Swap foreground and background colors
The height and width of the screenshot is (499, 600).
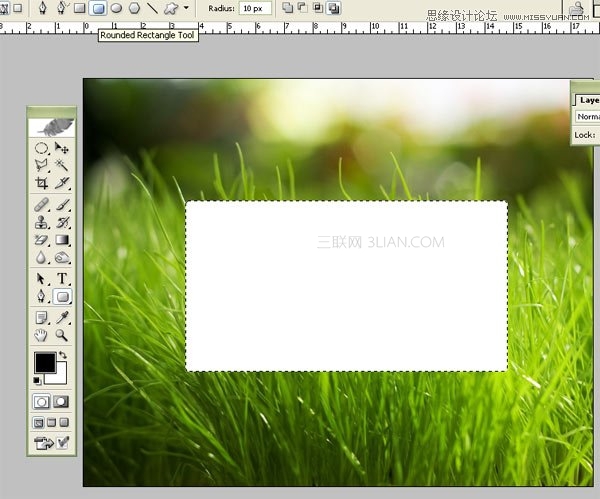tap(63, 355)
